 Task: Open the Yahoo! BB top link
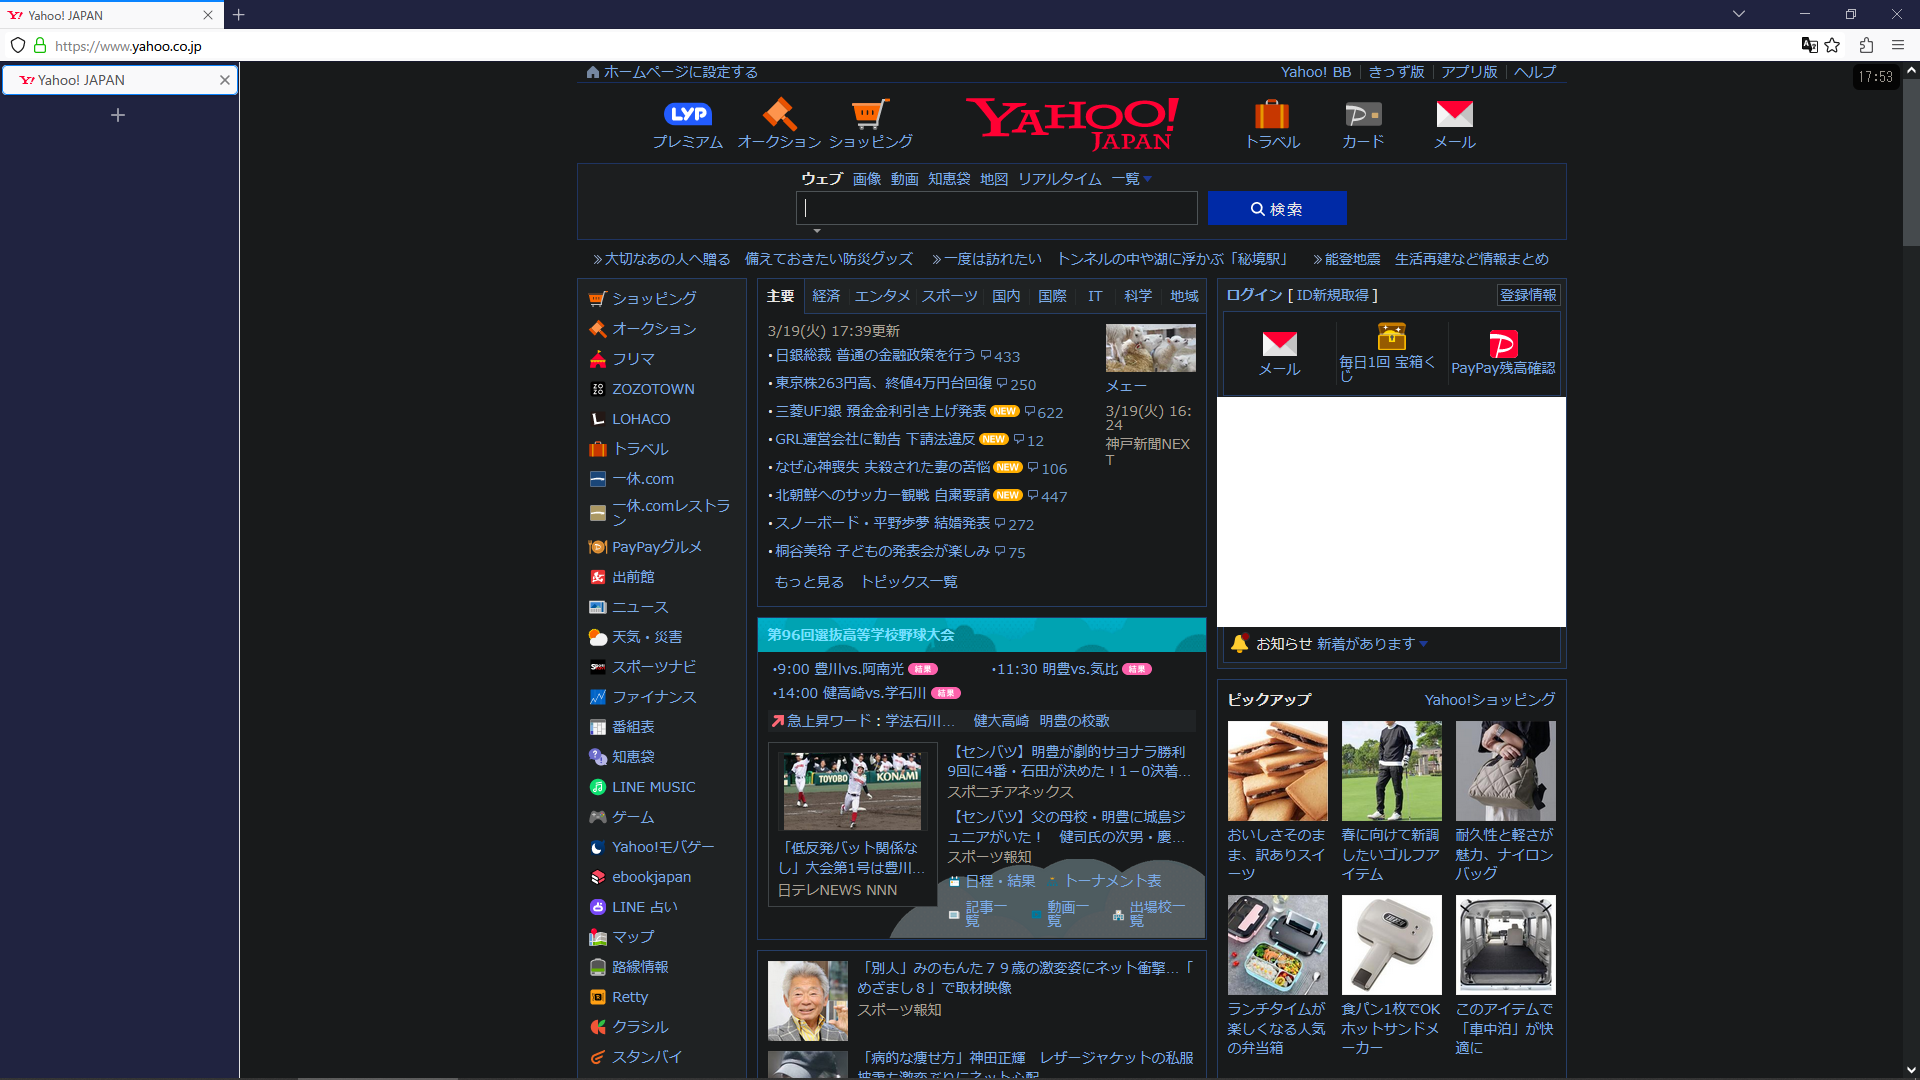1316,72
